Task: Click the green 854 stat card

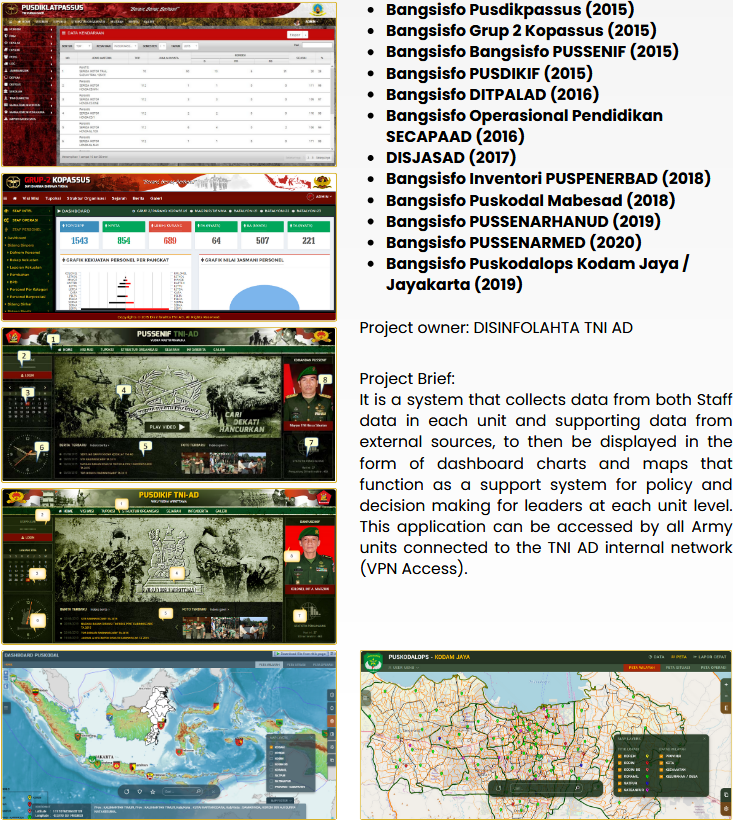Action: (124, 235)
